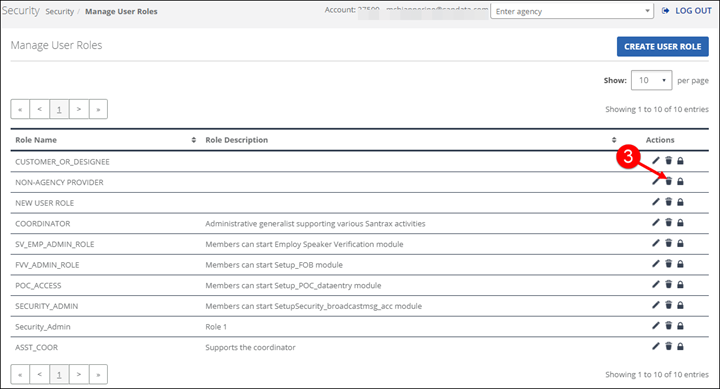Go to first page in bottom pagination

(x=20, y=374)
